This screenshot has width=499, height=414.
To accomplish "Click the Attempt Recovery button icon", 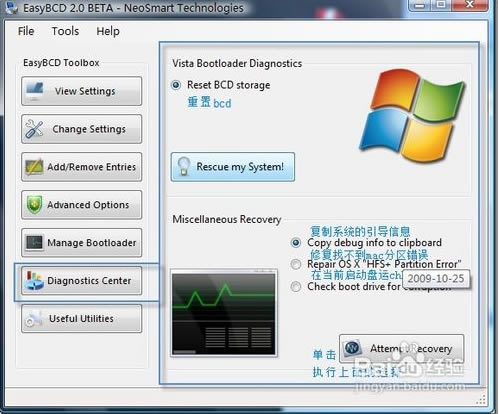I will tap(352, 348).
